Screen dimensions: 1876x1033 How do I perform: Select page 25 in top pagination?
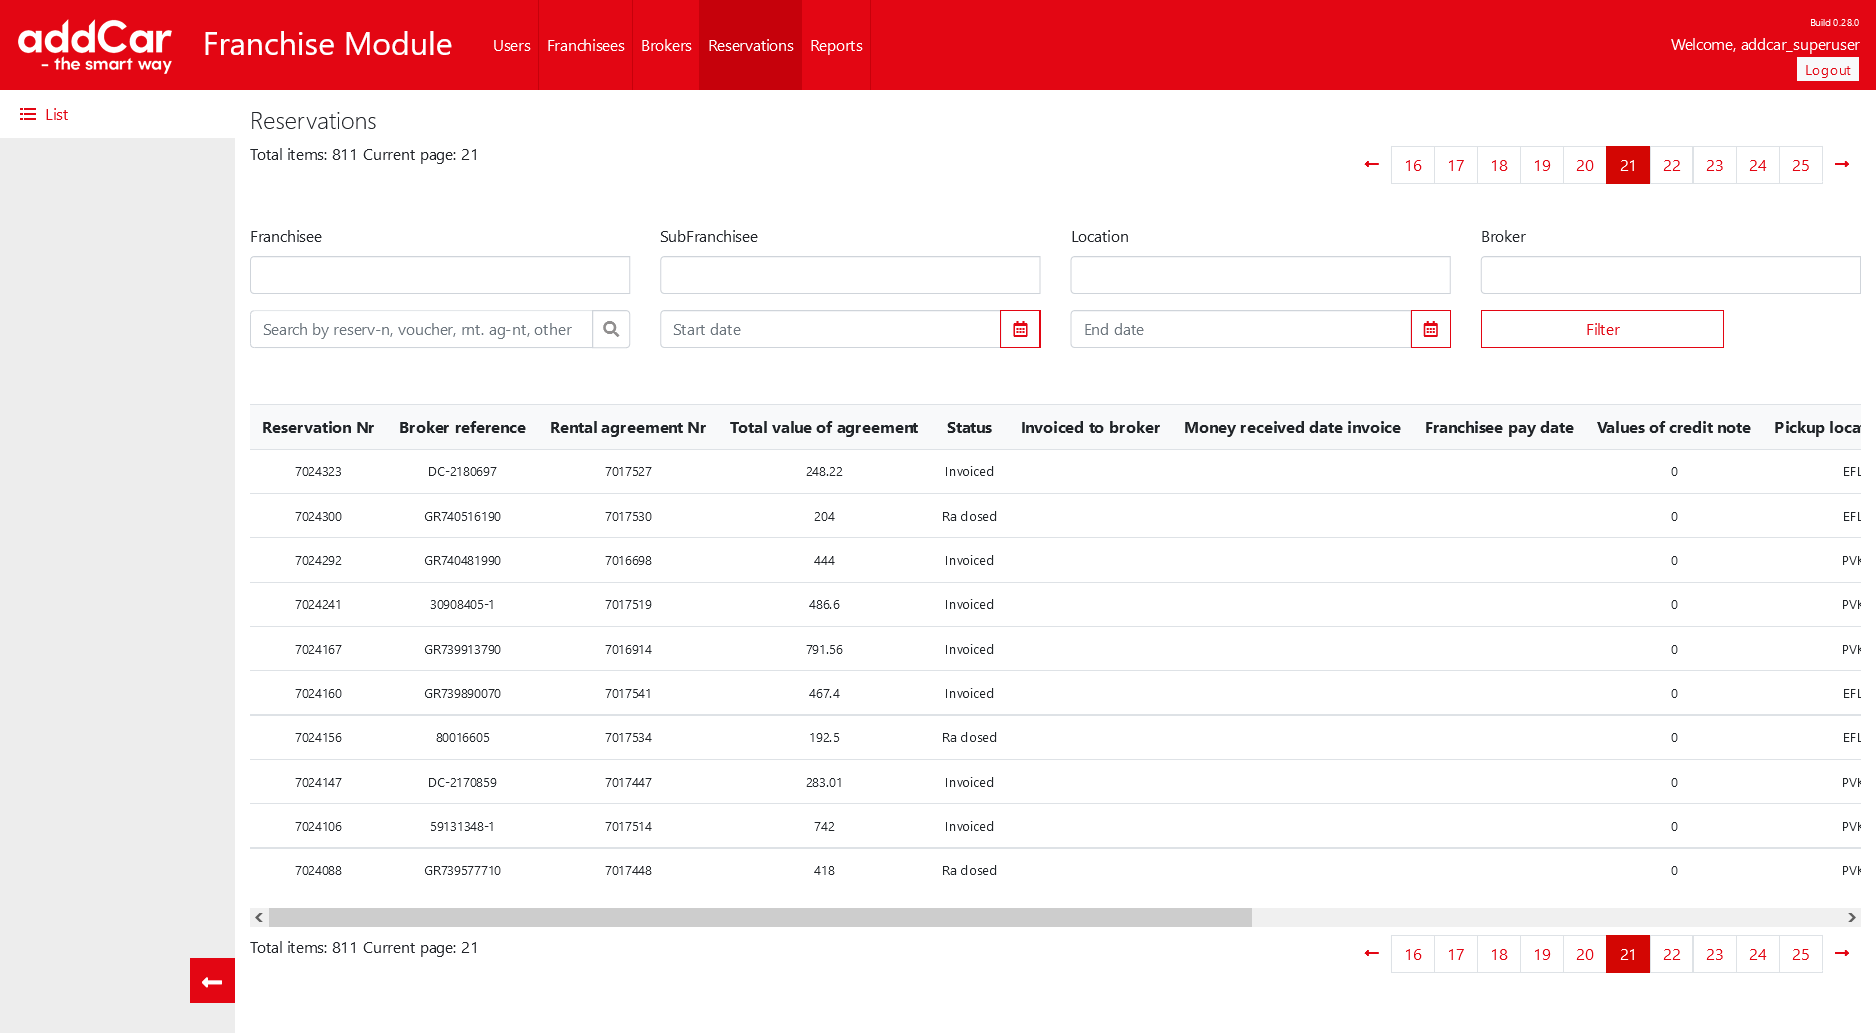[1801, 165]
